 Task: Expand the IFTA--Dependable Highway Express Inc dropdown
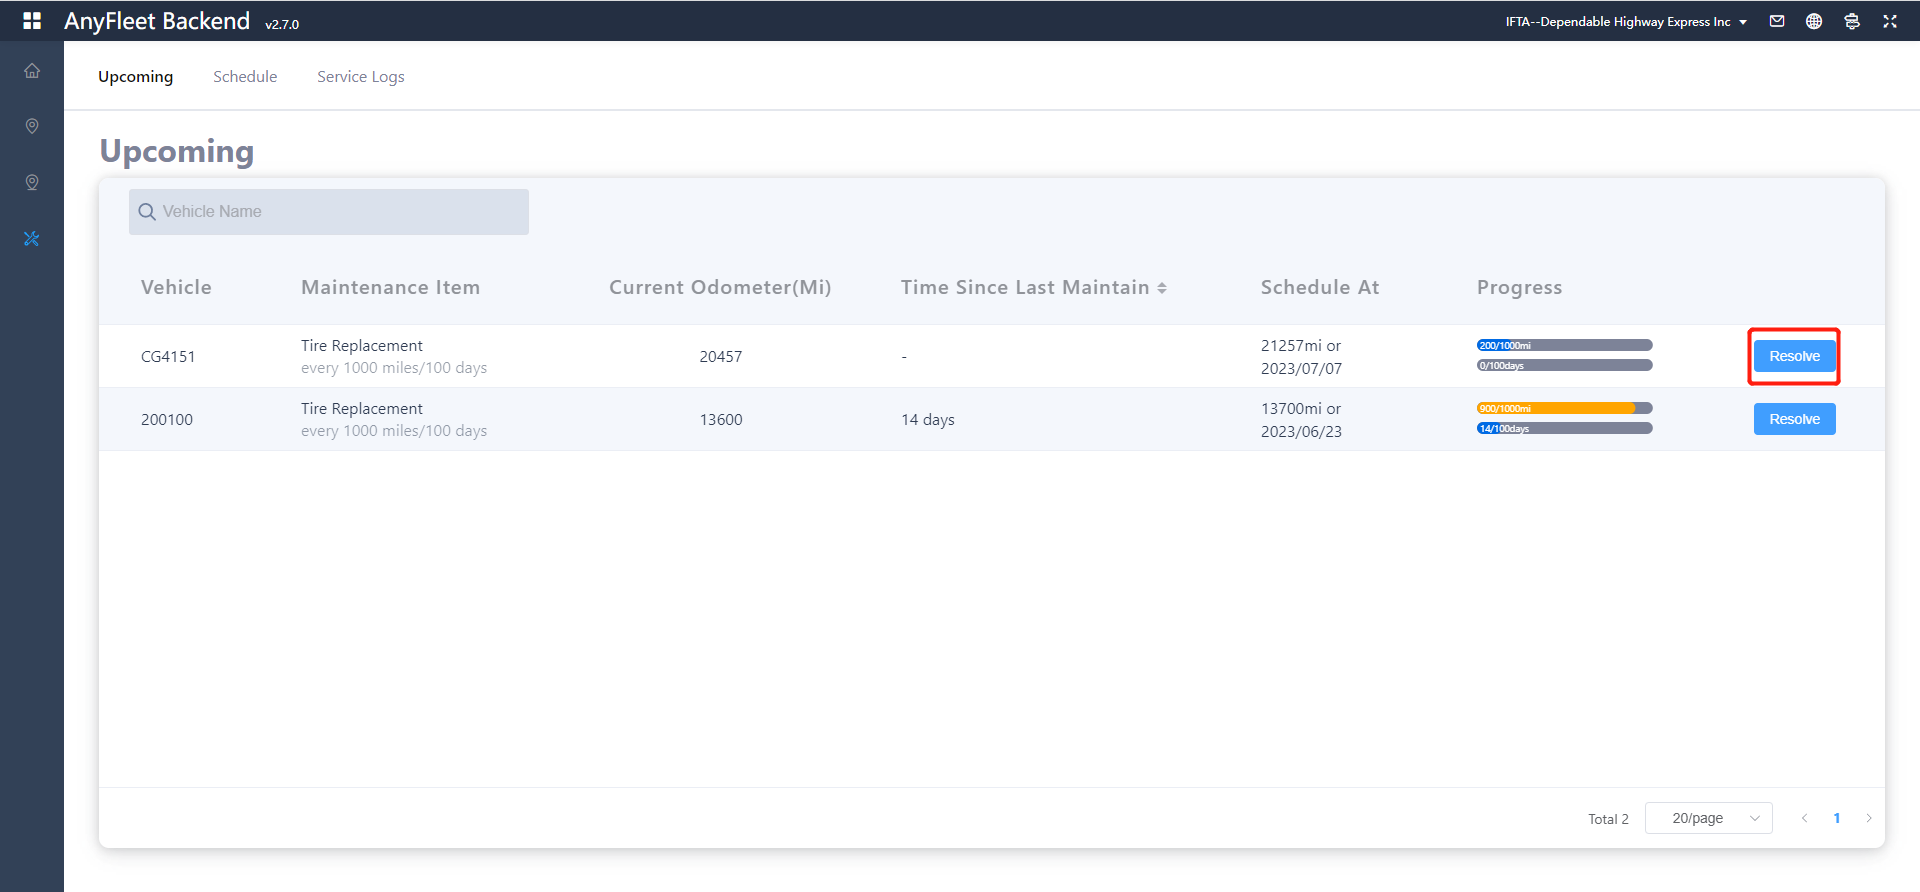tap(1626, 22)
